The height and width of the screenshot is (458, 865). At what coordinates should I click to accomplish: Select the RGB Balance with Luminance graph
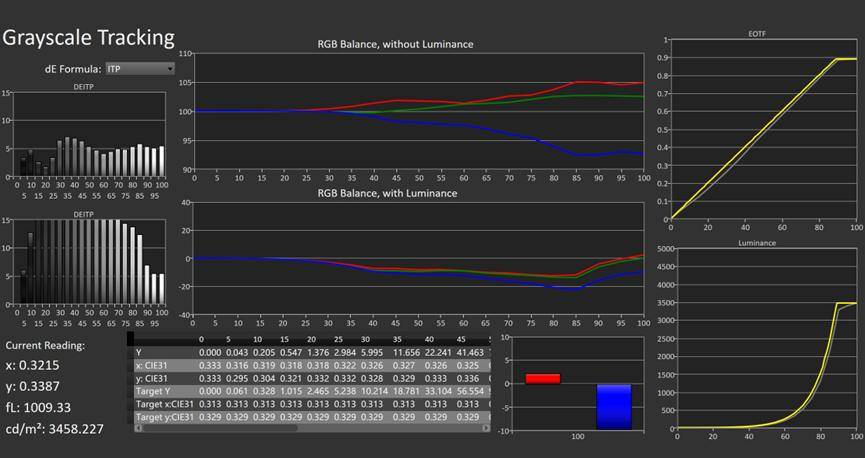tap(420, 258)
